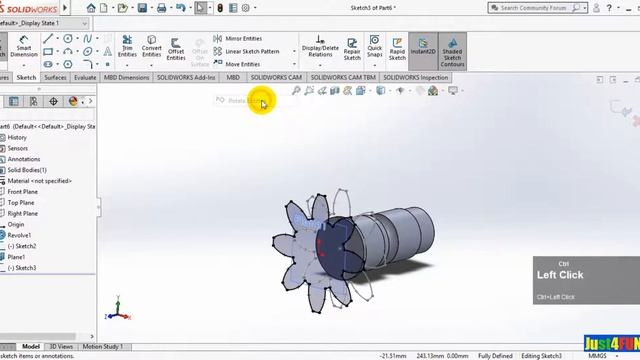Select the sketch Text tool
Screen dimensions: 640x360
point(107,52)
